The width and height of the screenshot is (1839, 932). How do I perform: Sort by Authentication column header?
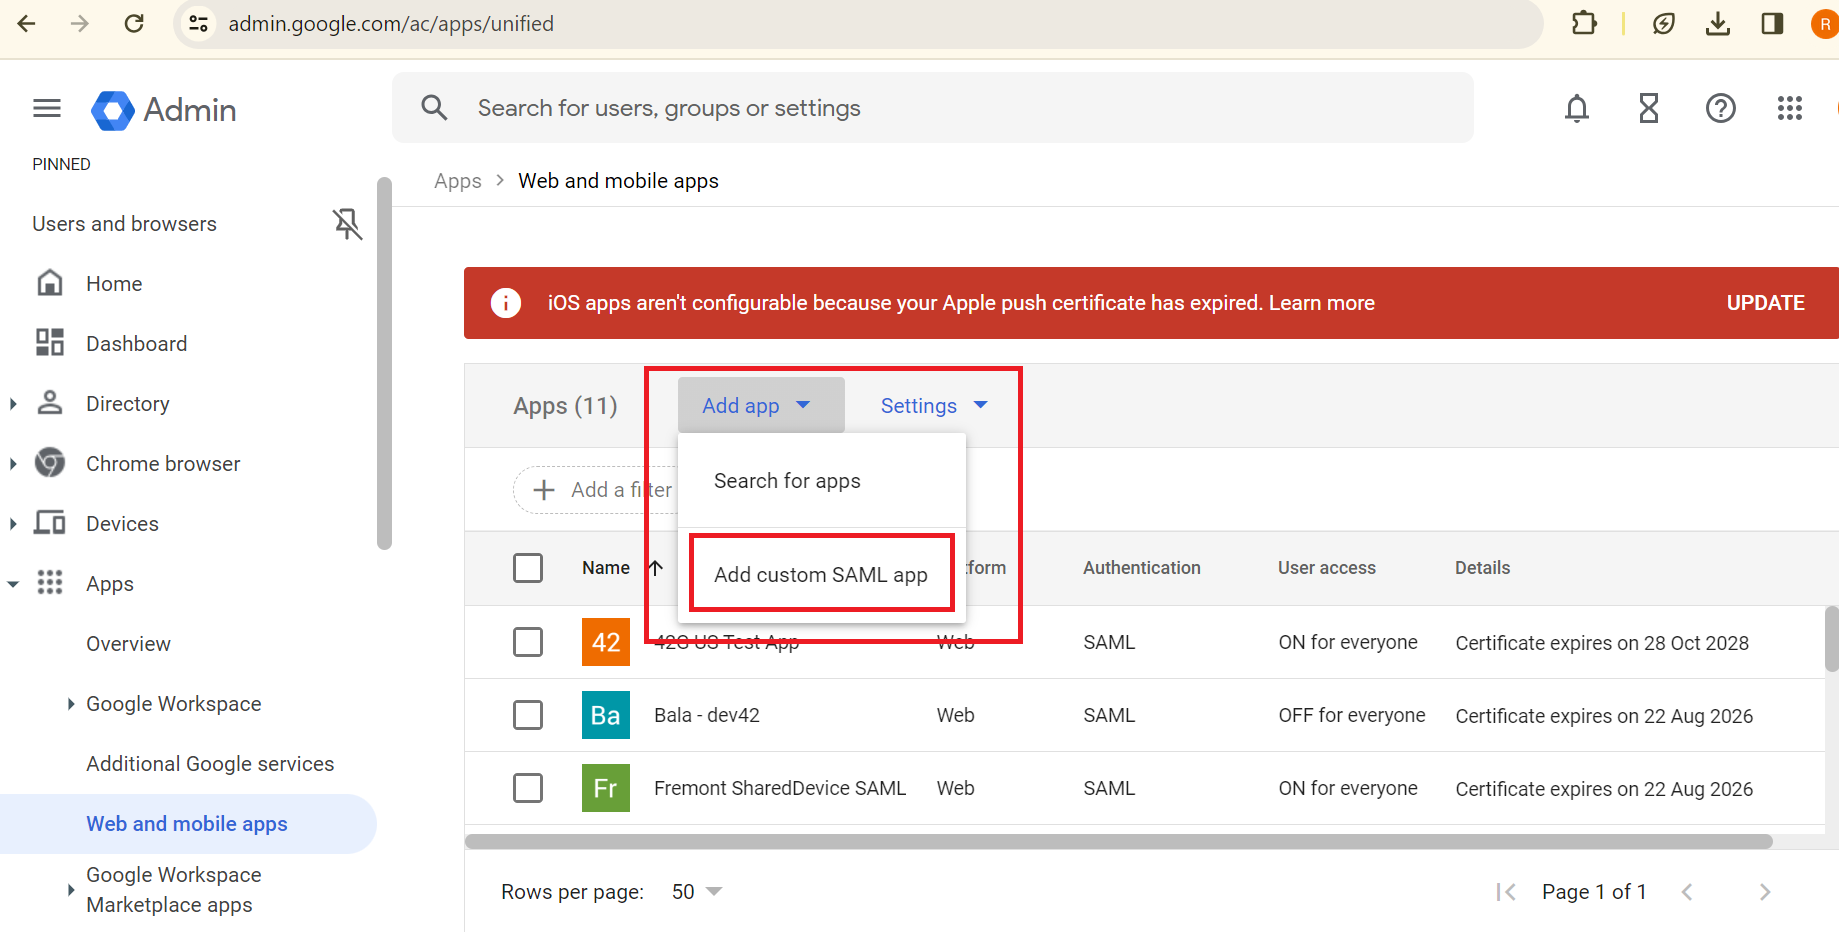(1142, 568)
